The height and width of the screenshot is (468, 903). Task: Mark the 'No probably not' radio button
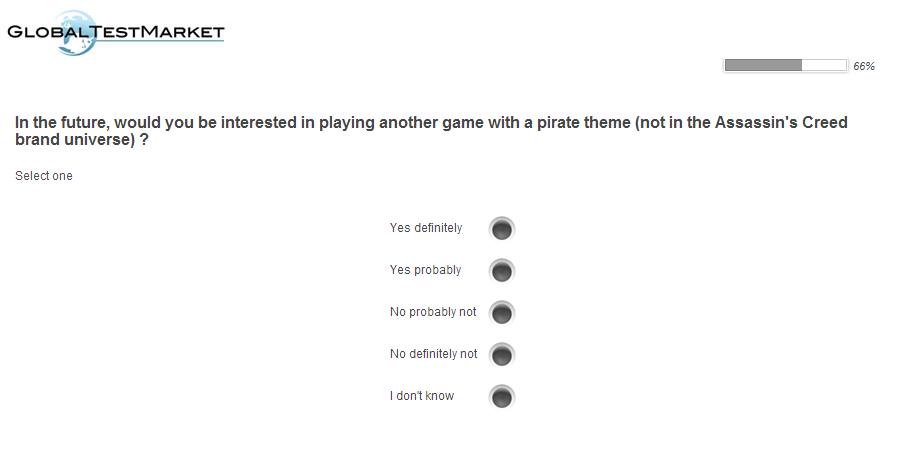pos(502,313)
